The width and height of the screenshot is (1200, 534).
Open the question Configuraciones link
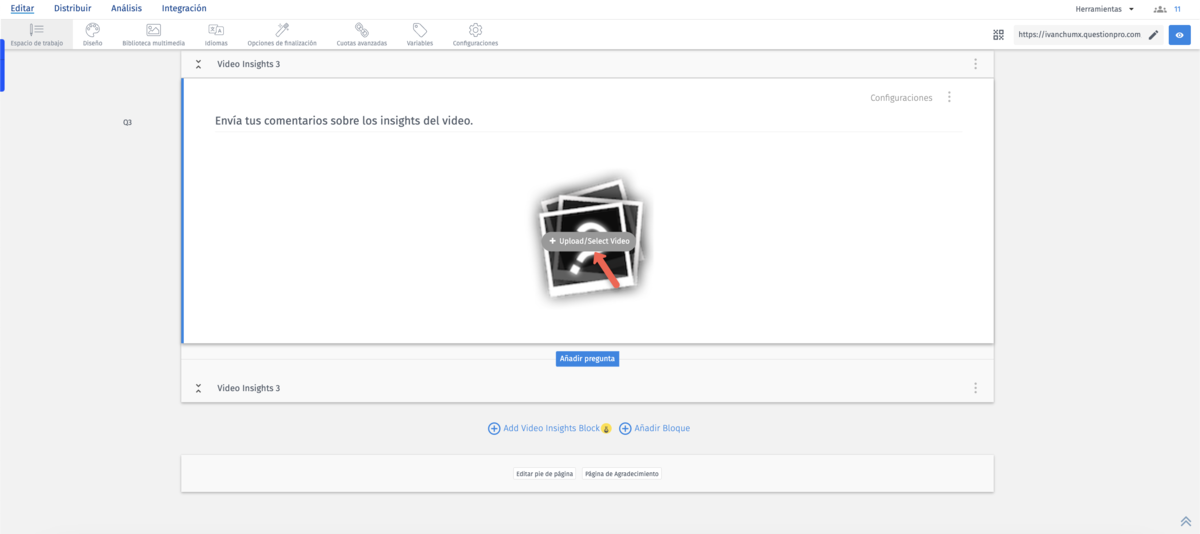coord(901,98)
